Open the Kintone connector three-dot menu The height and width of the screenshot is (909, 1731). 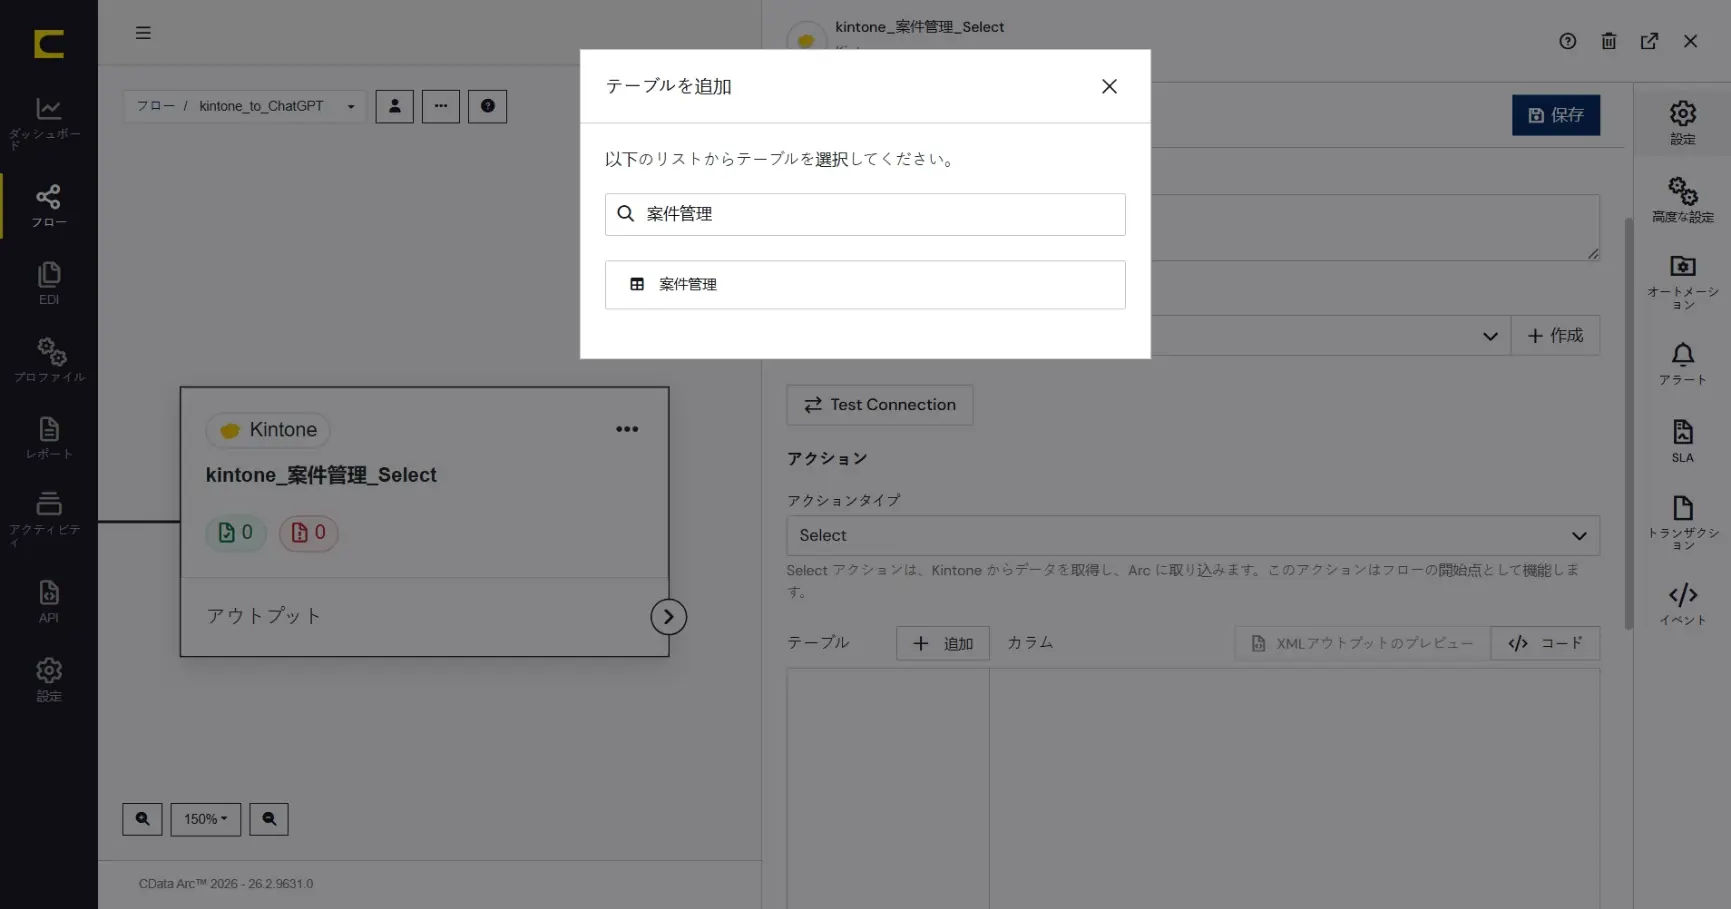click(x=627, y=429)
